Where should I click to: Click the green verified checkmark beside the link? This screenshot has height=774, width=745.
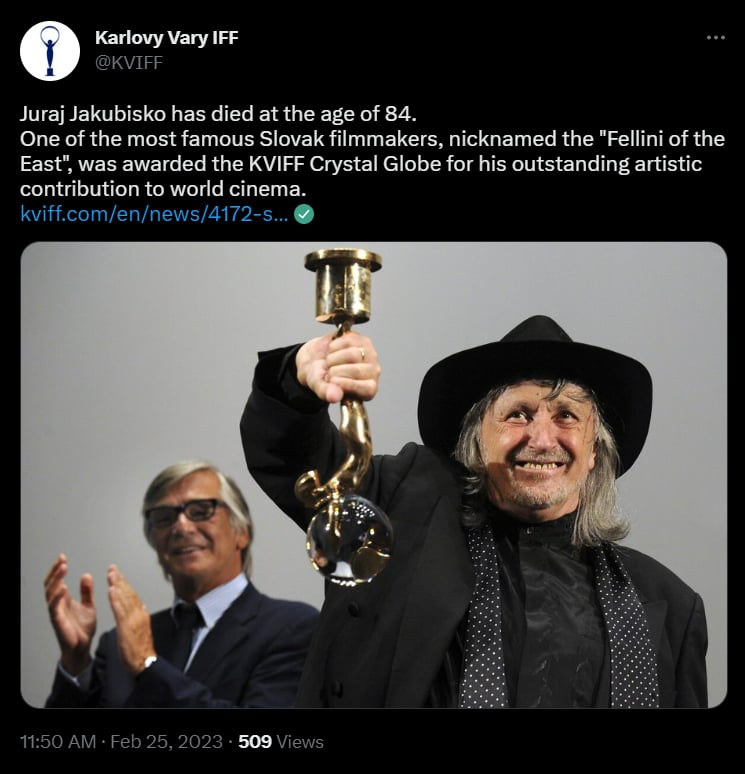pos(304,215)
